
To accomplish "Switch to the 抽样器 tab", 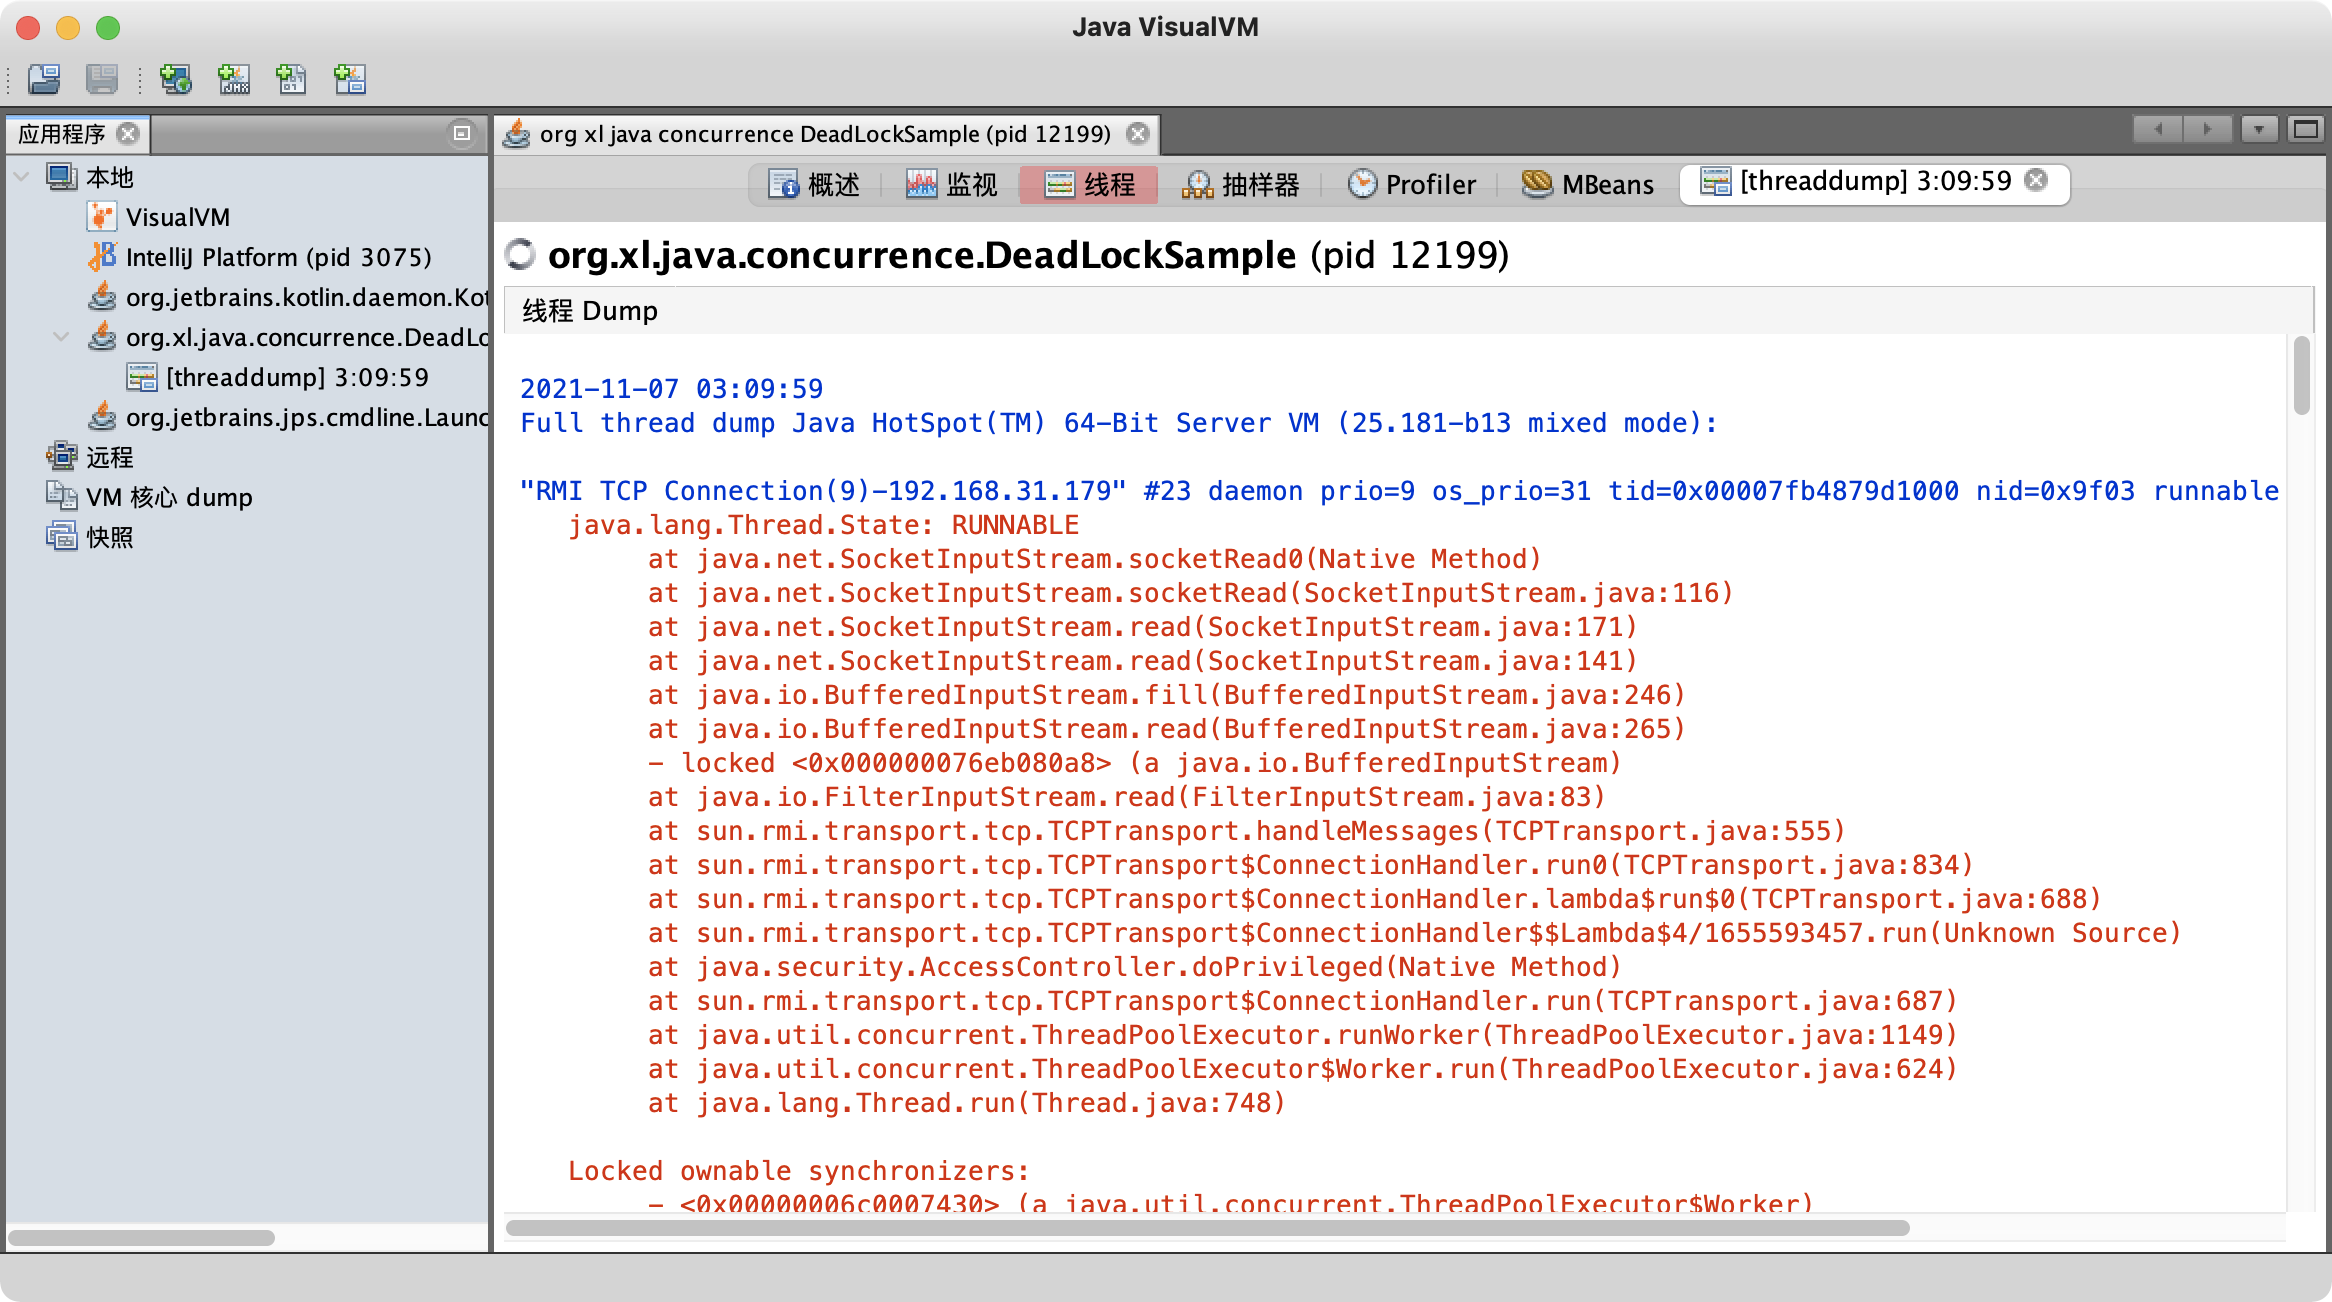I will [x=1241, y=184].
